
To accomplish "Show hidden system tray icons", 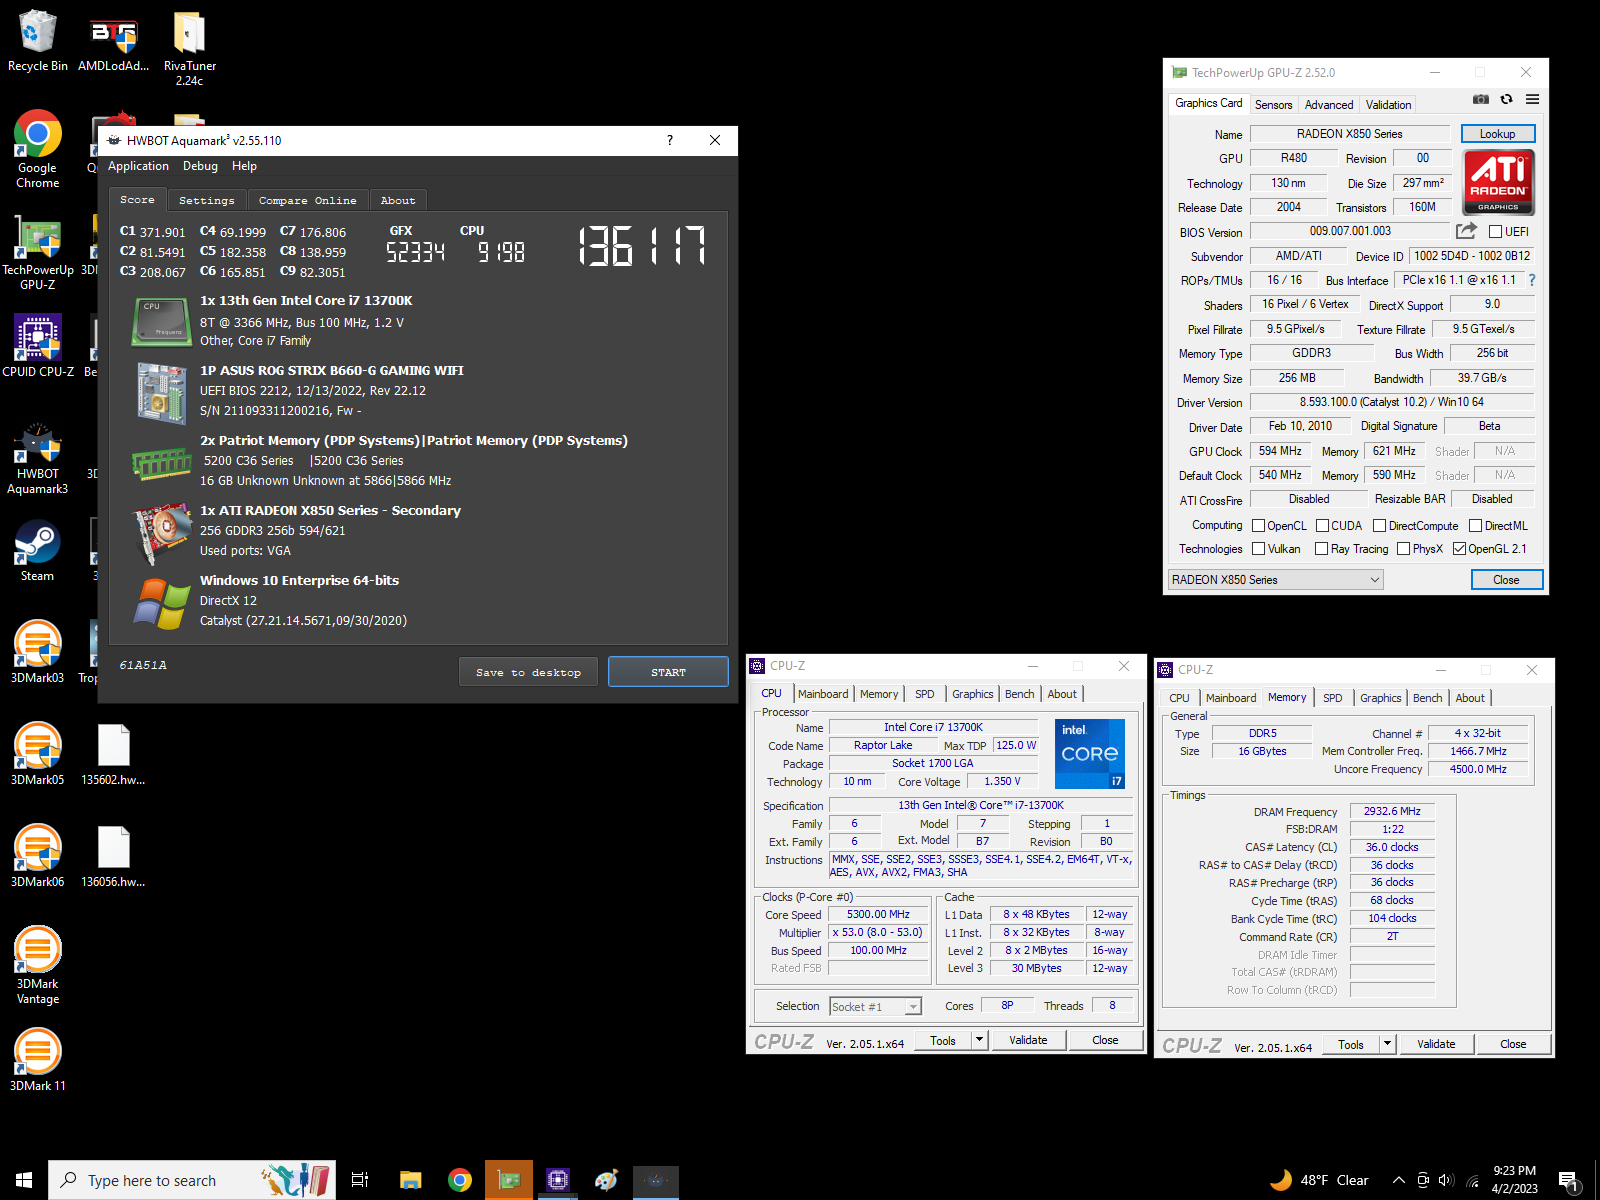I will tap(1398, 1180).
